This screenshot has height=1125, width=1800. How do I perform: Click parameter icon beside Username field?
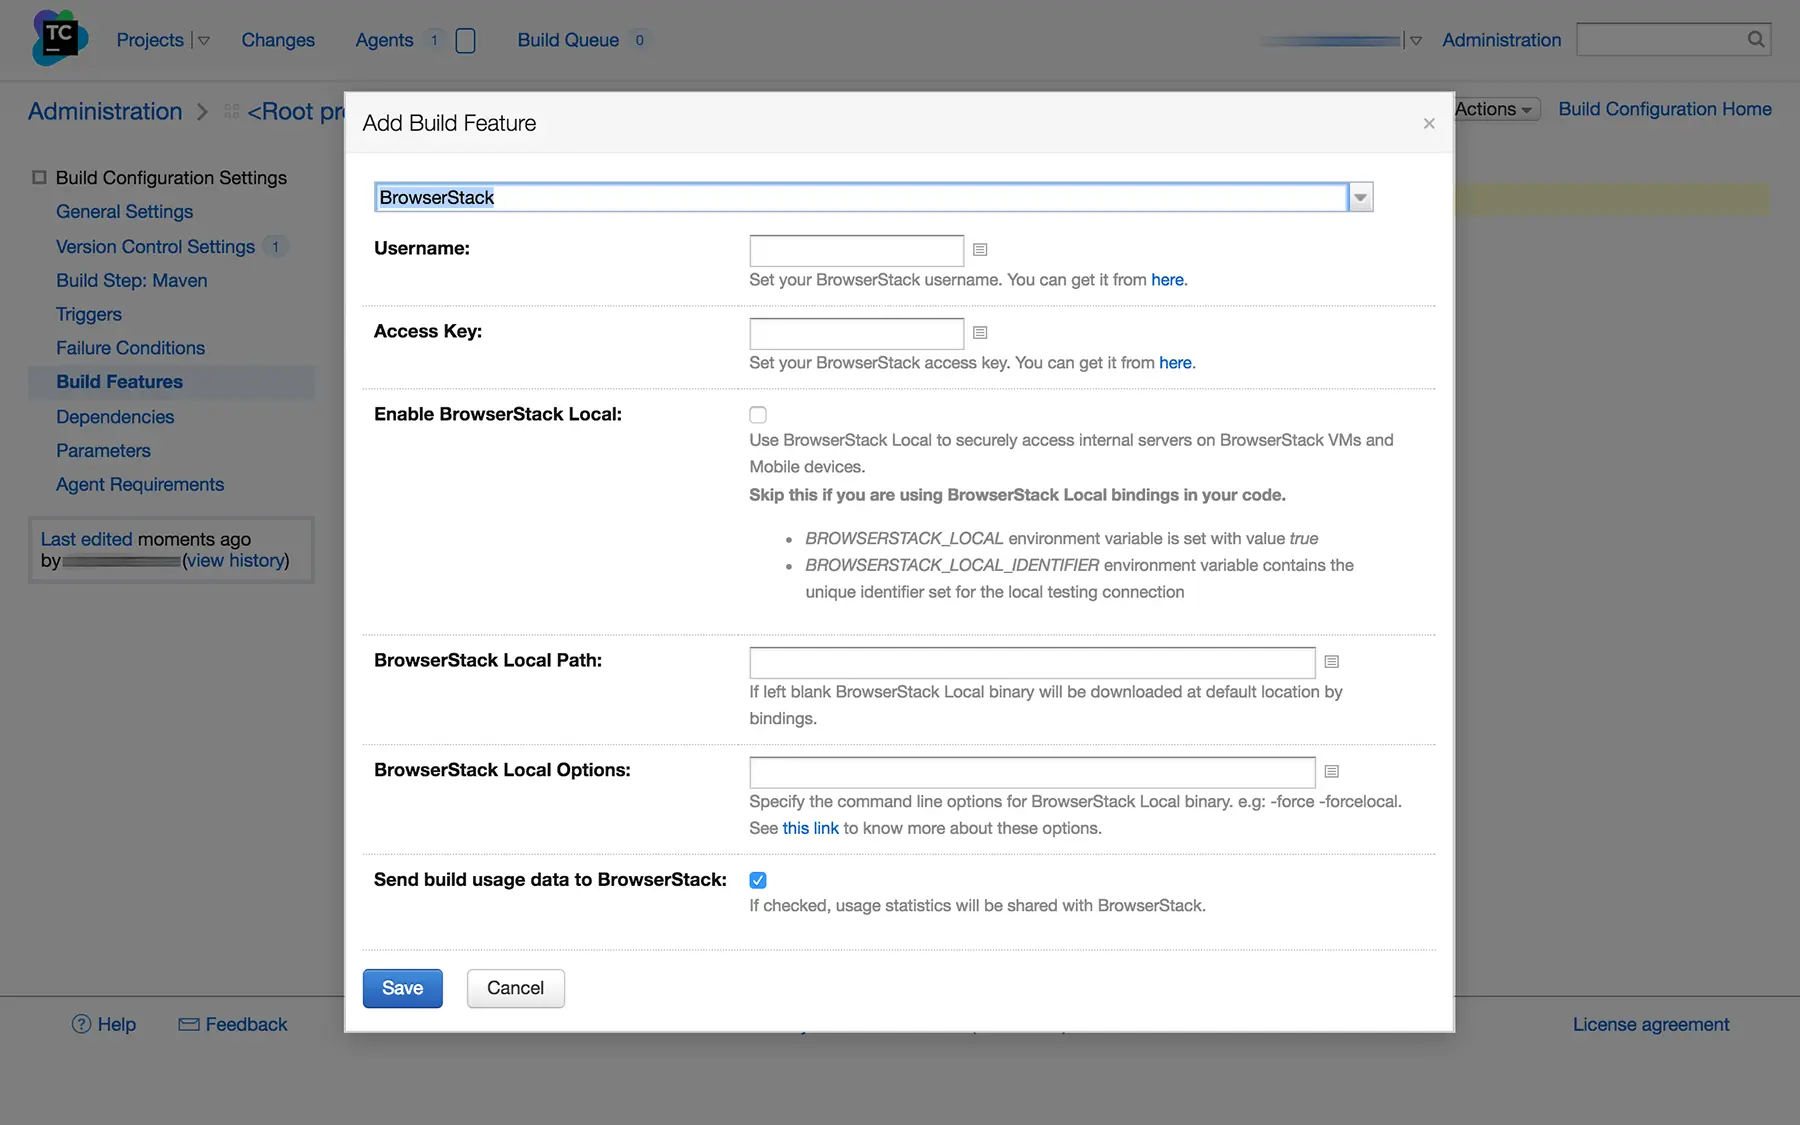980,250
